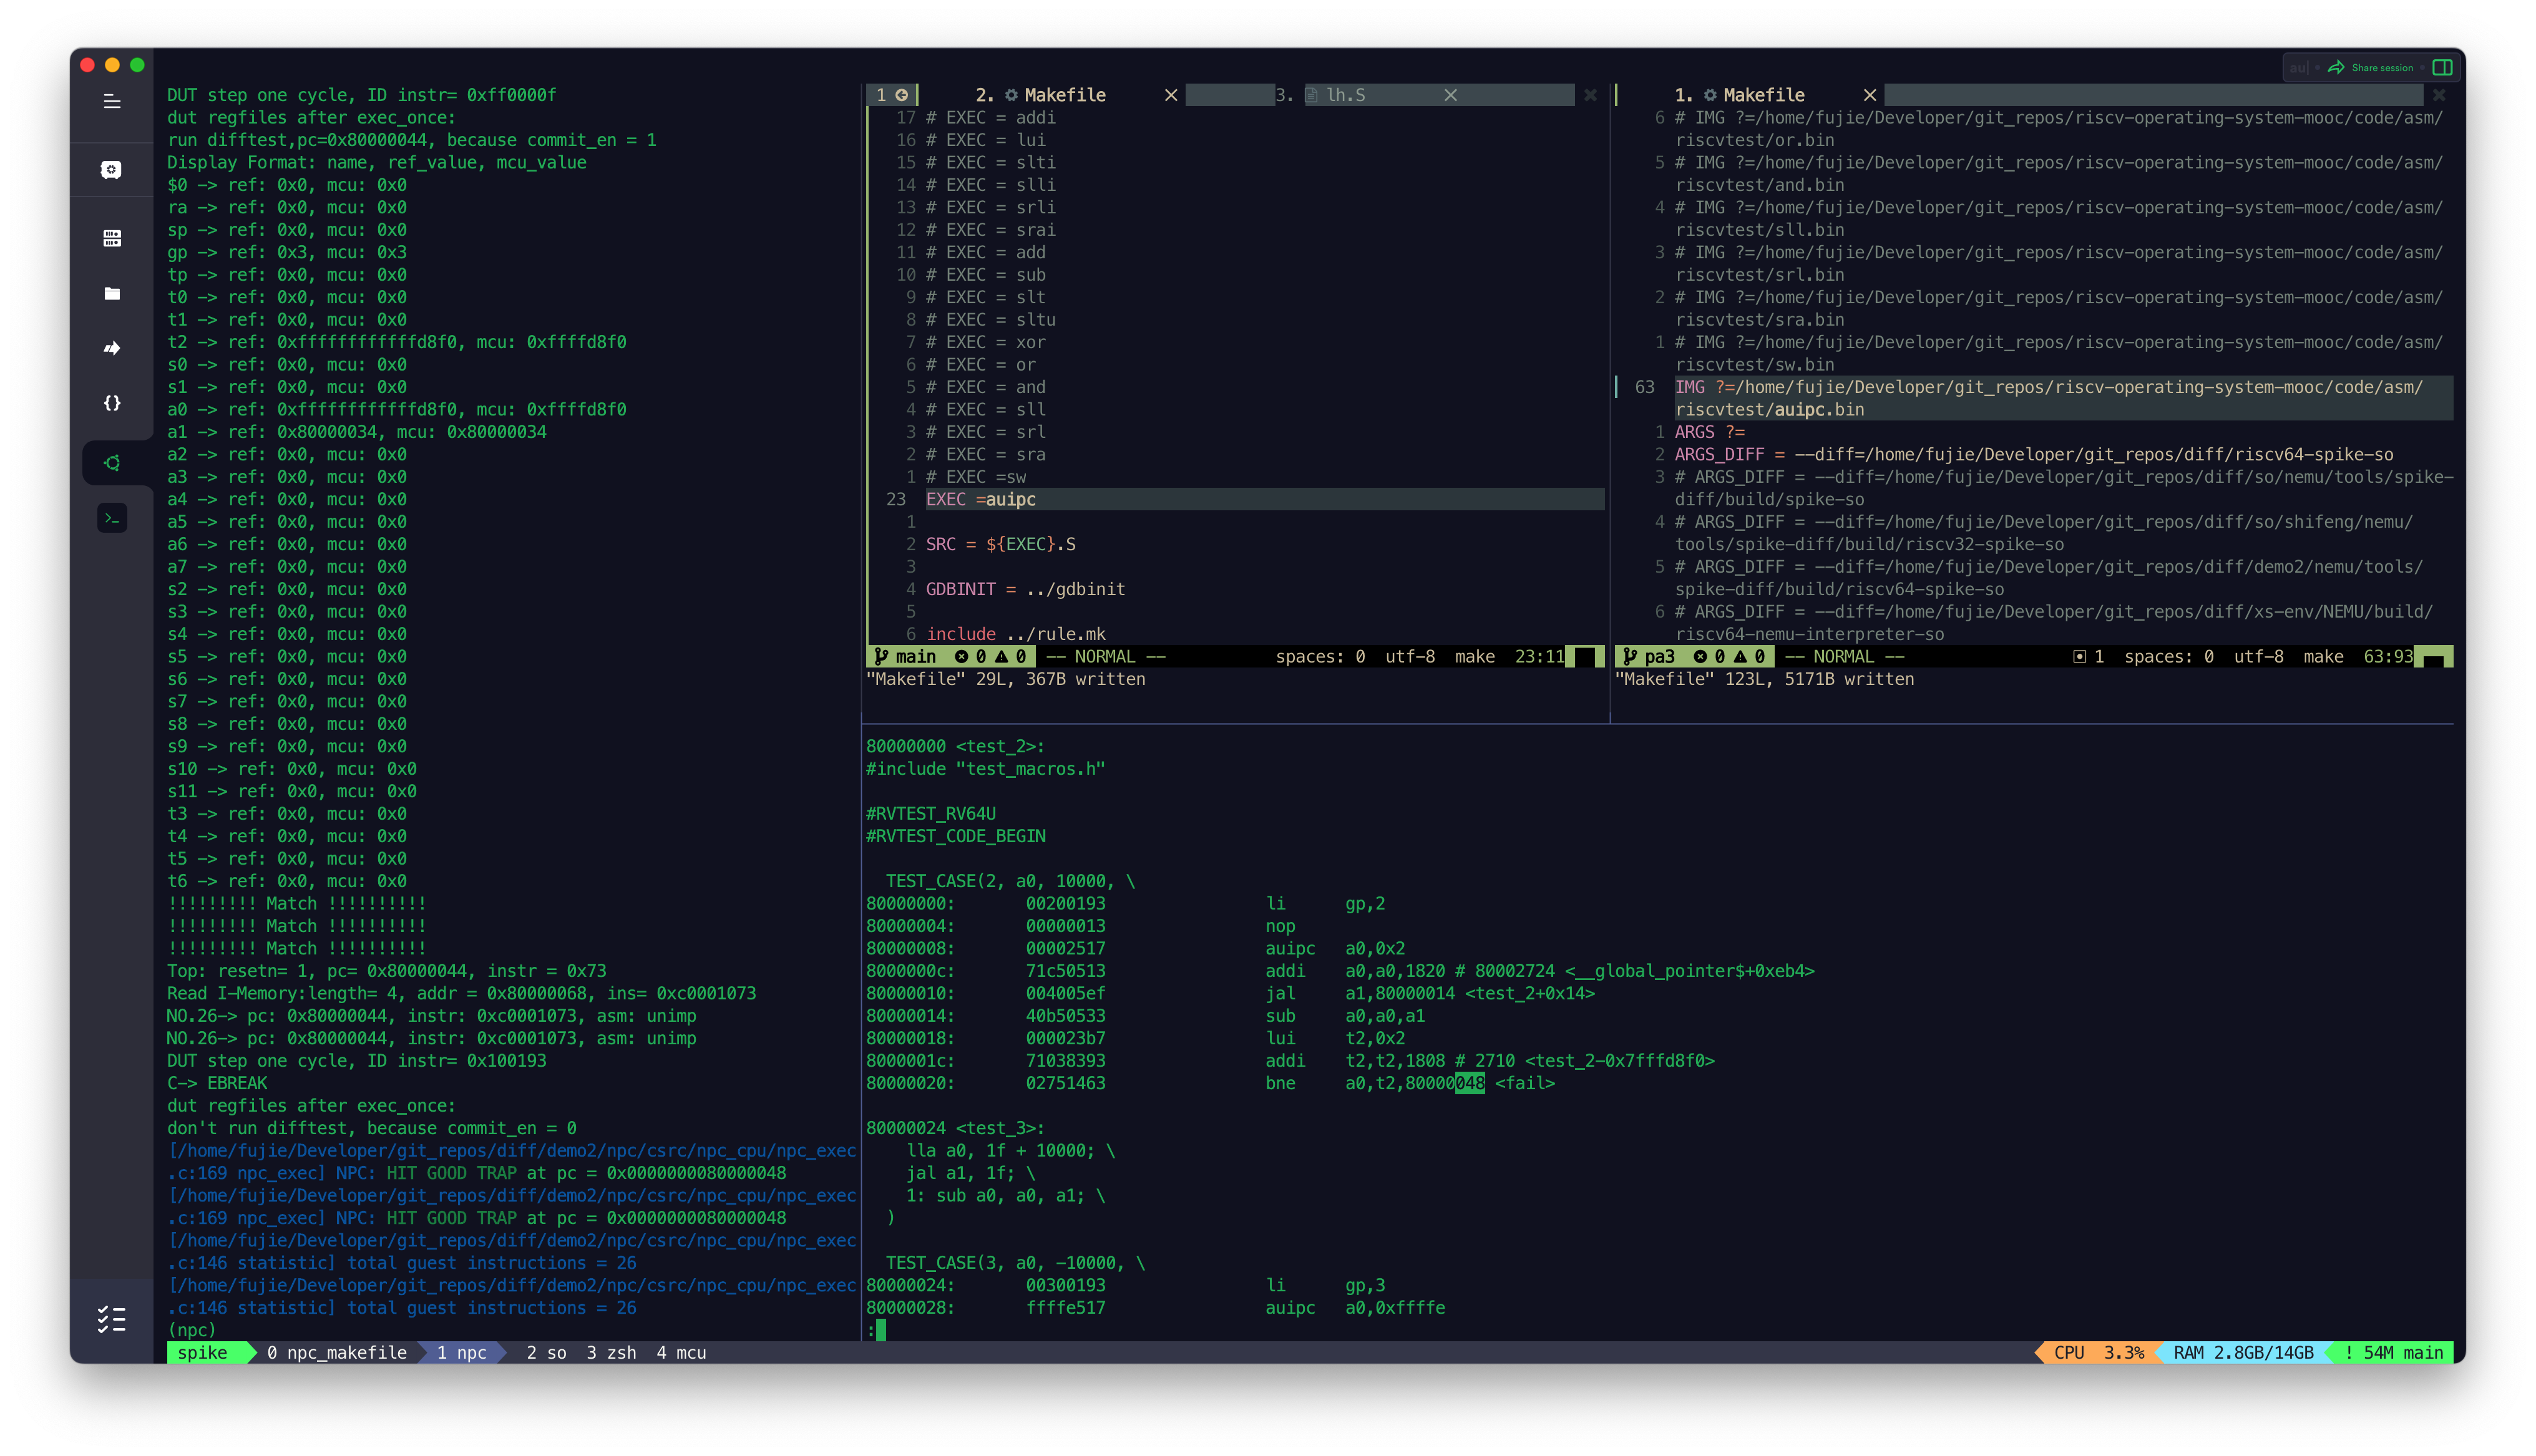Click the '80000024 <test_3>:' label
The width and height of the screenshot is (2536, 1456).
(955, 1128)
